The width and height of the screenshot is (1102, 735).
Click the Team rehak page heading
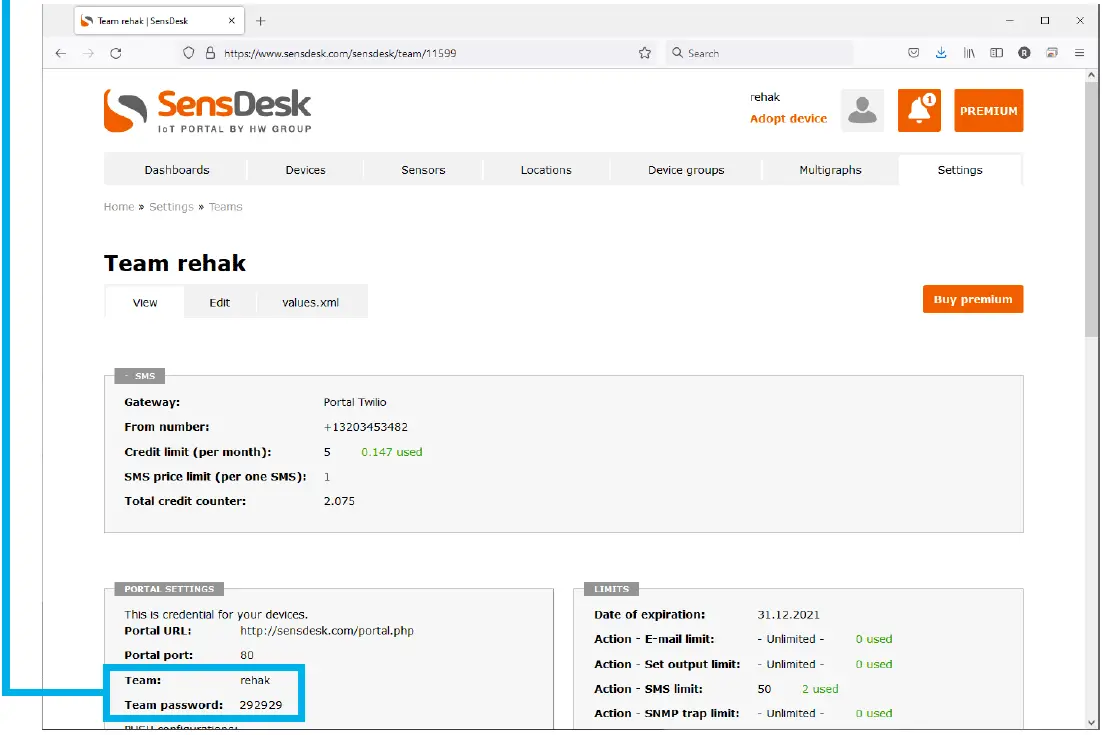tap(175, 264)
